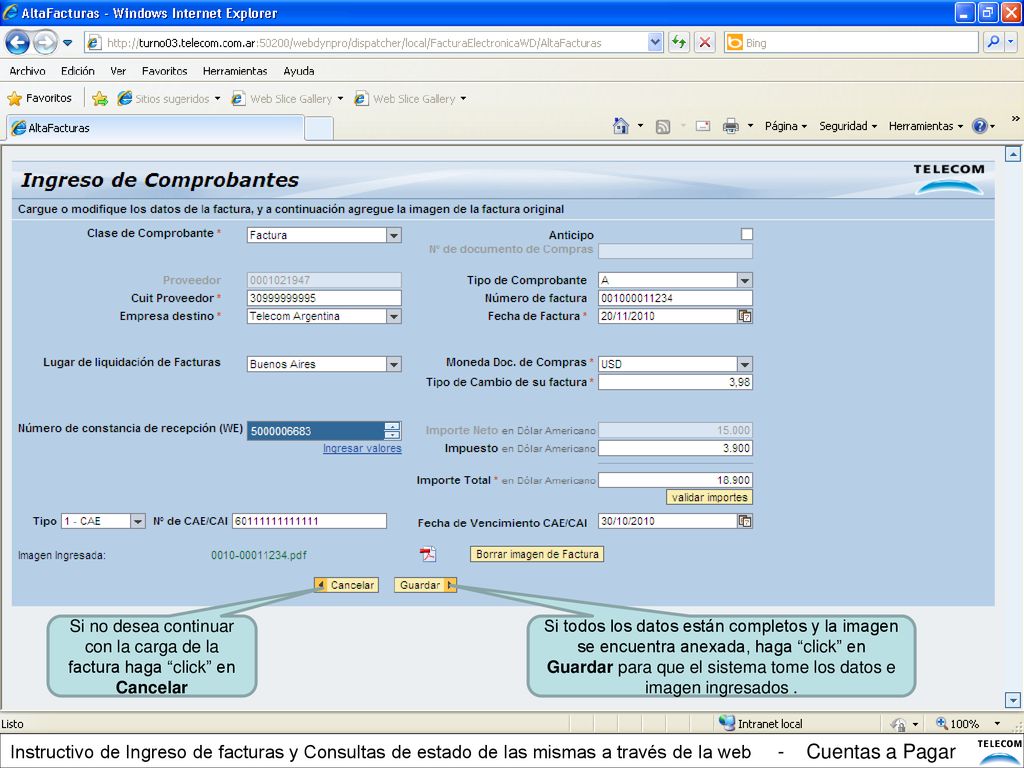Click the Cuit Proveedor input field

pos(324,298)
